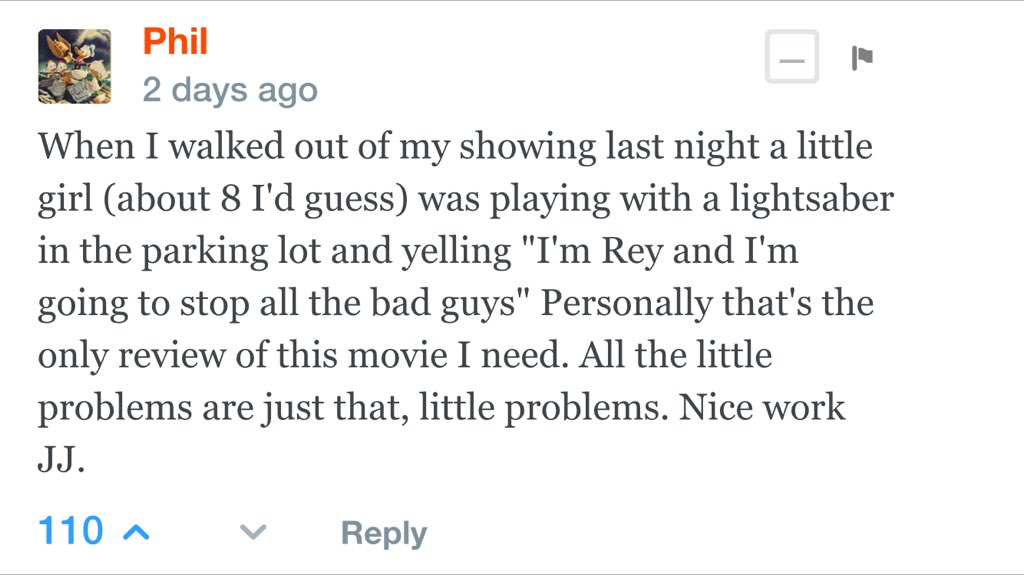Click "JJ." at the comment's end
Image resolution: width=1024 pixels, height=575 pixels.
[x=60, y=461]
